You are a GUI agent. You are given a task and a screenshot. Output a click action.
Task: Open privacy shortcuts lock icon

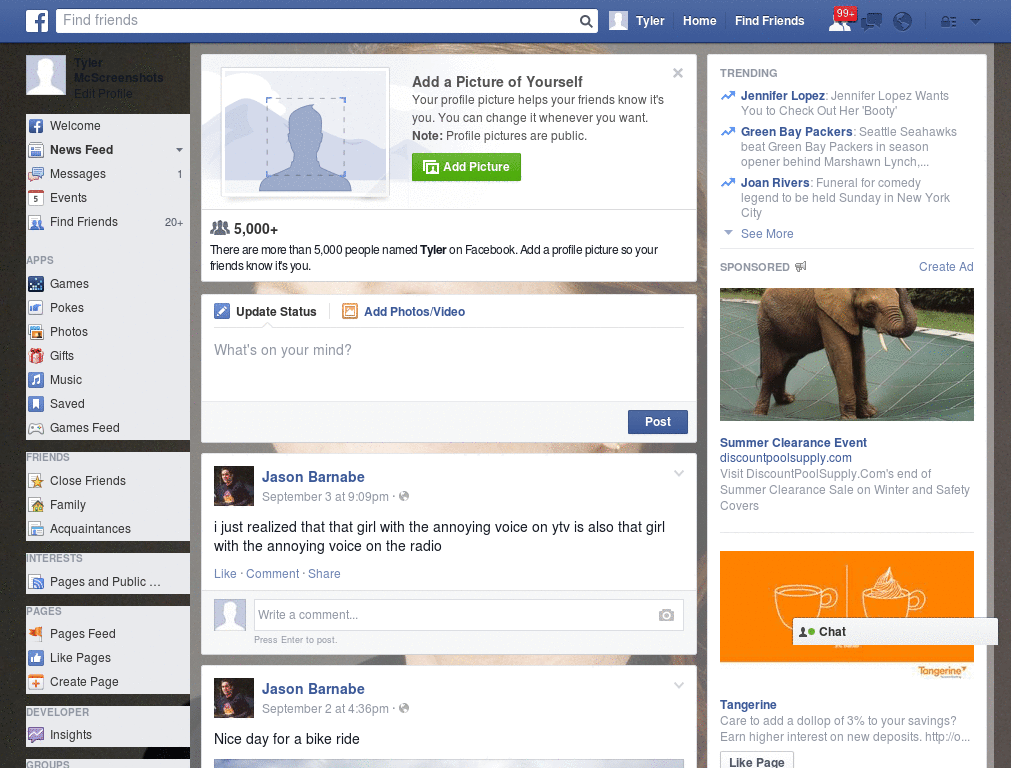[948, 22]
